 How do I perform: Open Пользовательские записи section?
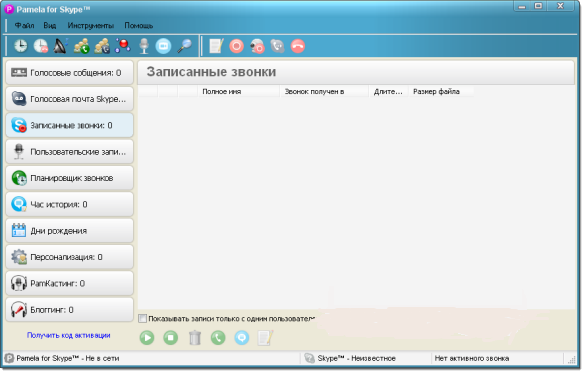70,152
